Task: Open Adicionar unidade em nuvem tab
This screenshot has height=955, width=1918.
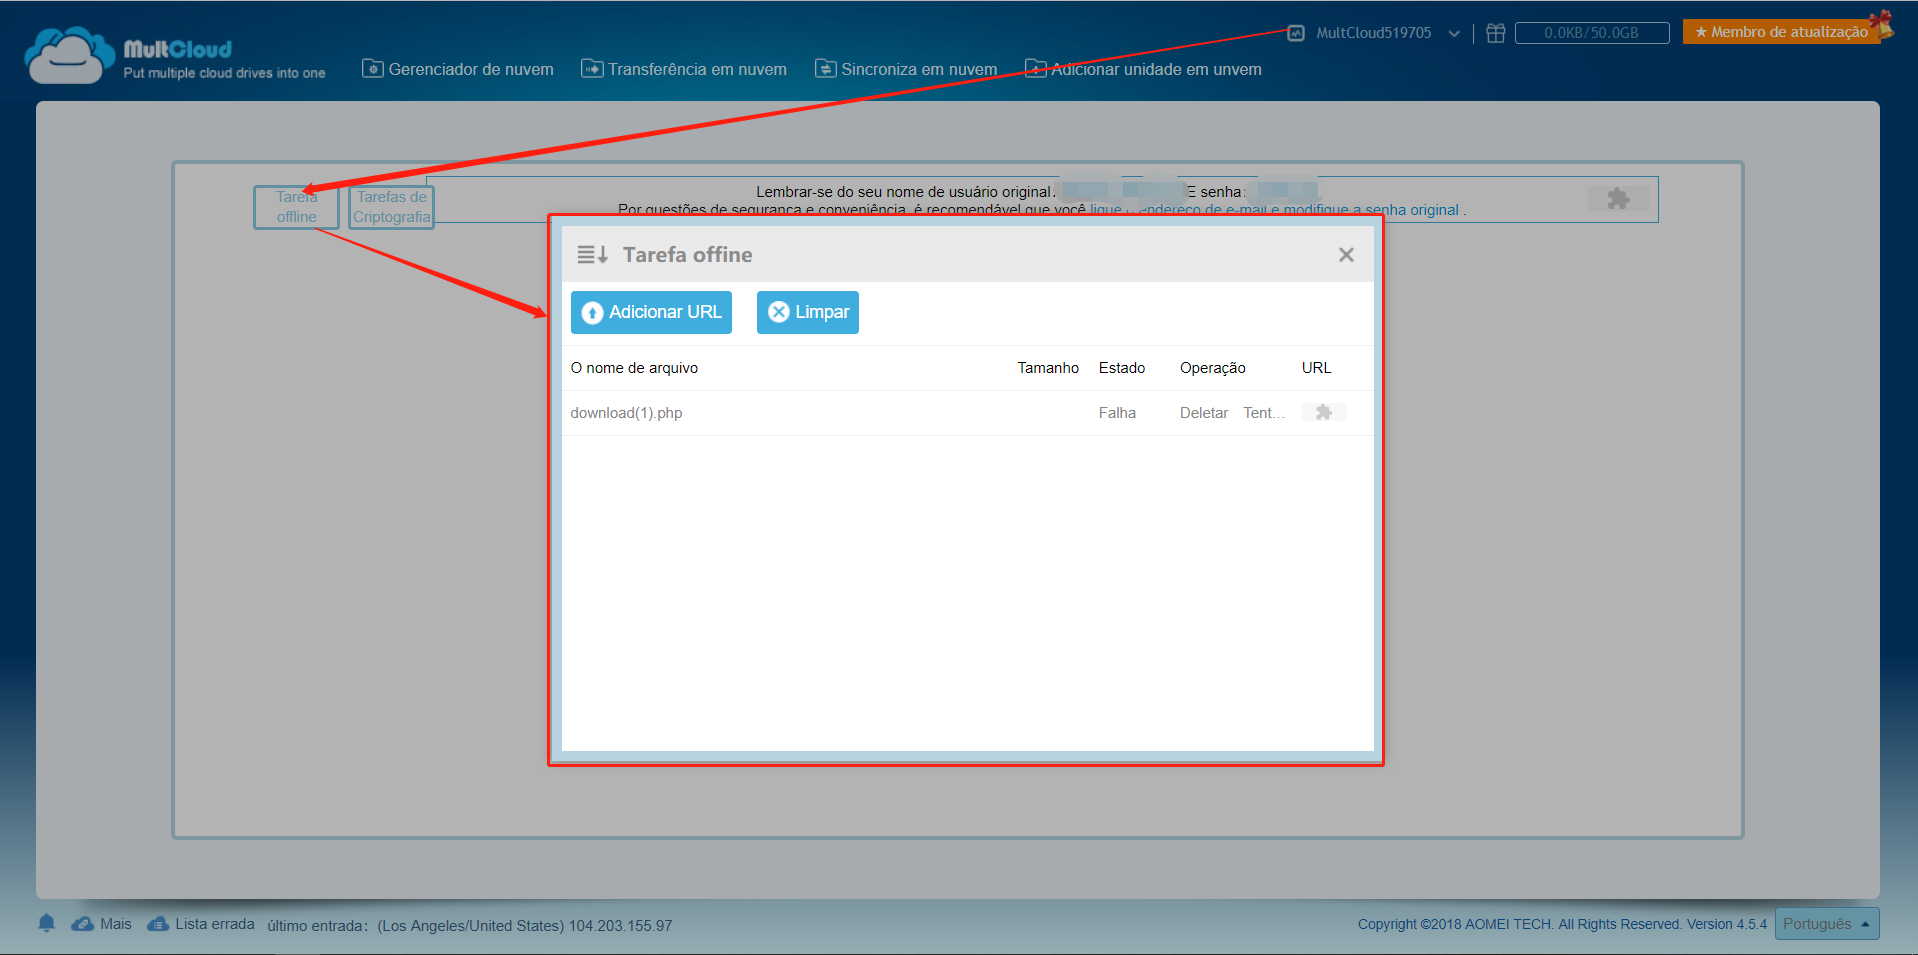Action: 1143,69
